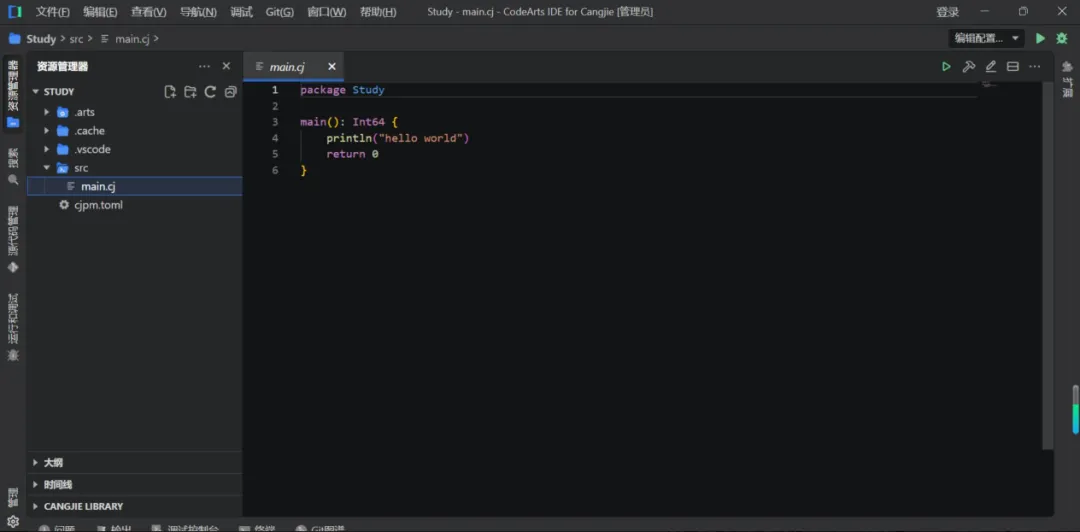Collapse all folders in the explorer
The width and height of the screenshot is (1080, 532).
tap(231, 92)
